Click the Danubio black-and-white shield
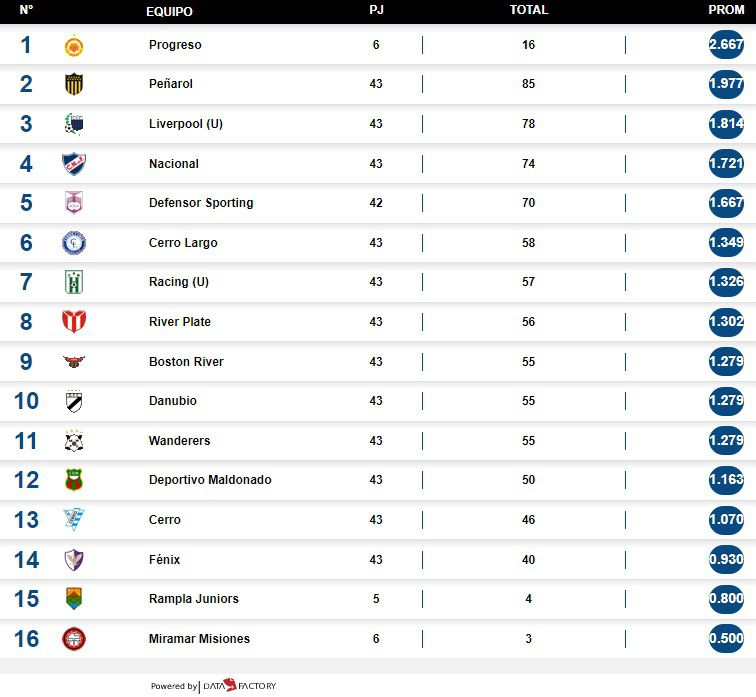Viewport: 756px width, 697px height. pos(74,401)
